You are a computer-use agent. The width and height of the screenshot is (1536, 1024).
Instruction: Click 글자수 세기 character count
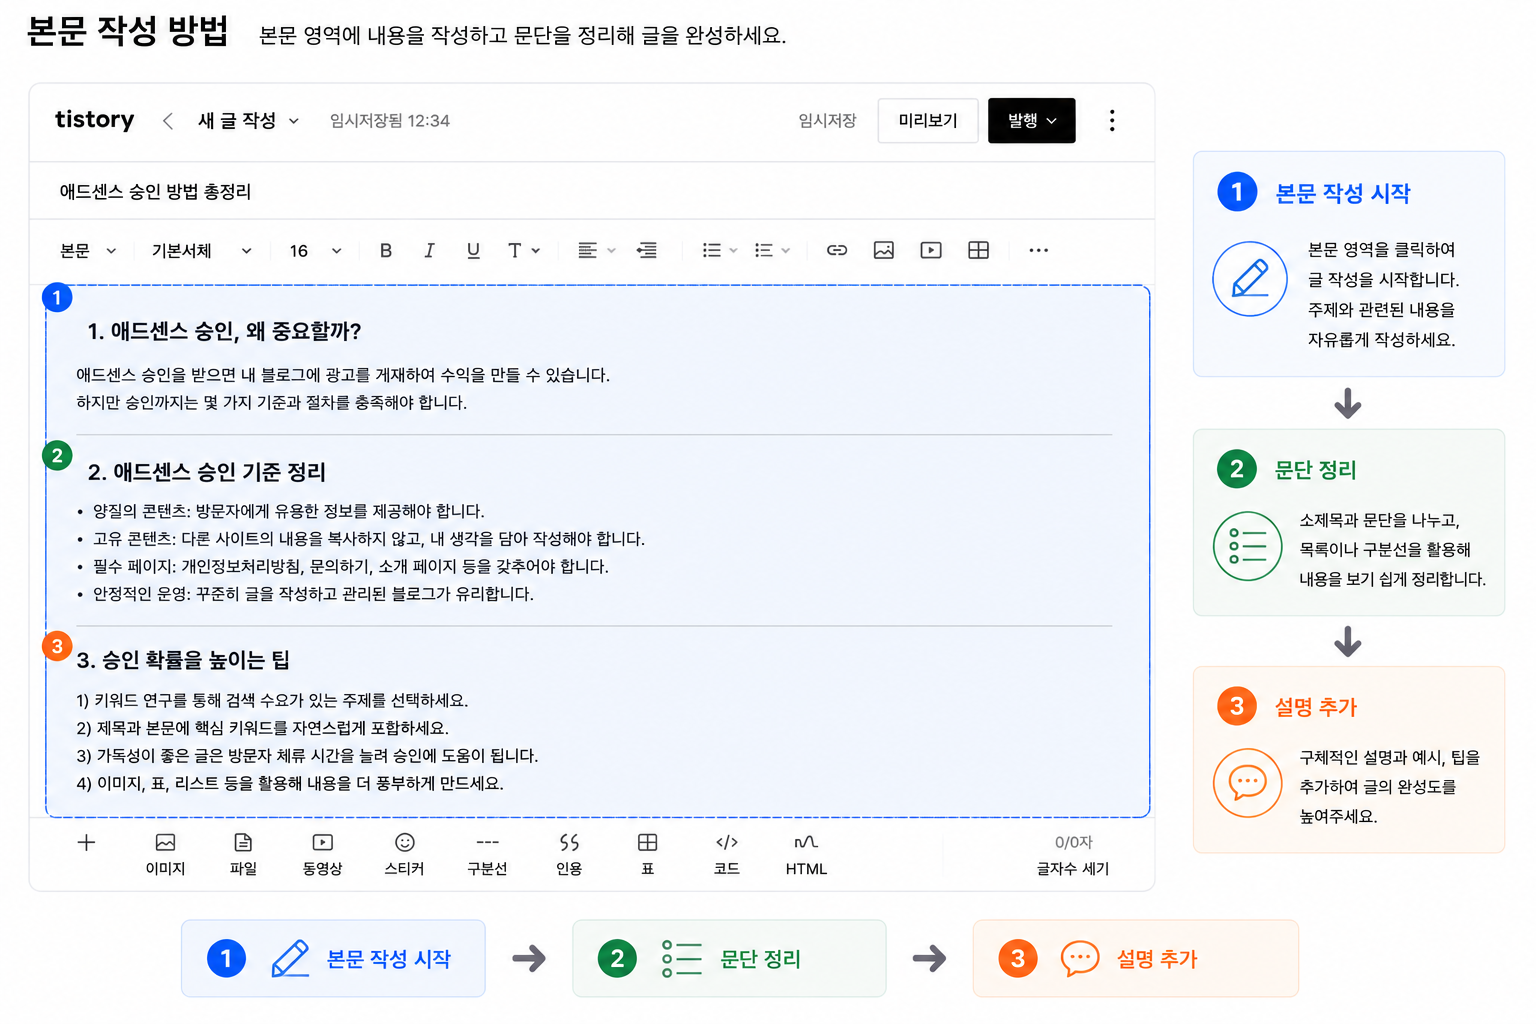click(1073, 868)
